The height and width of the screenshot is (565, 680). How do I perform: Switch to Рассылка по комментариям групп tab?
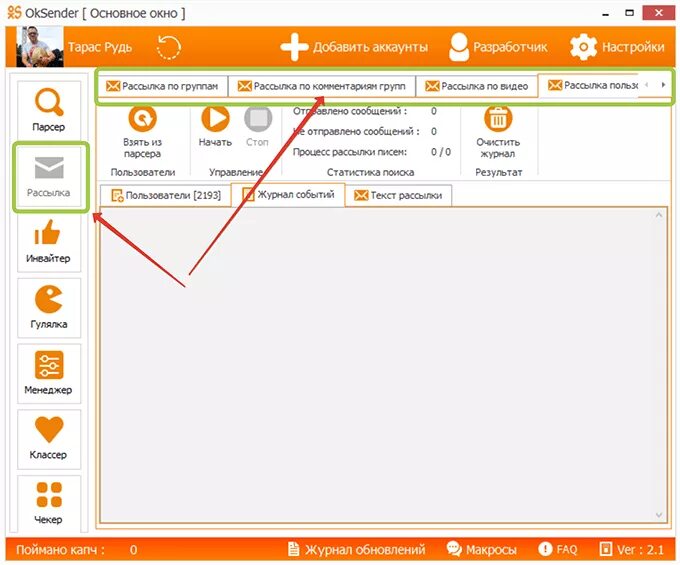(x=322, y=86)
